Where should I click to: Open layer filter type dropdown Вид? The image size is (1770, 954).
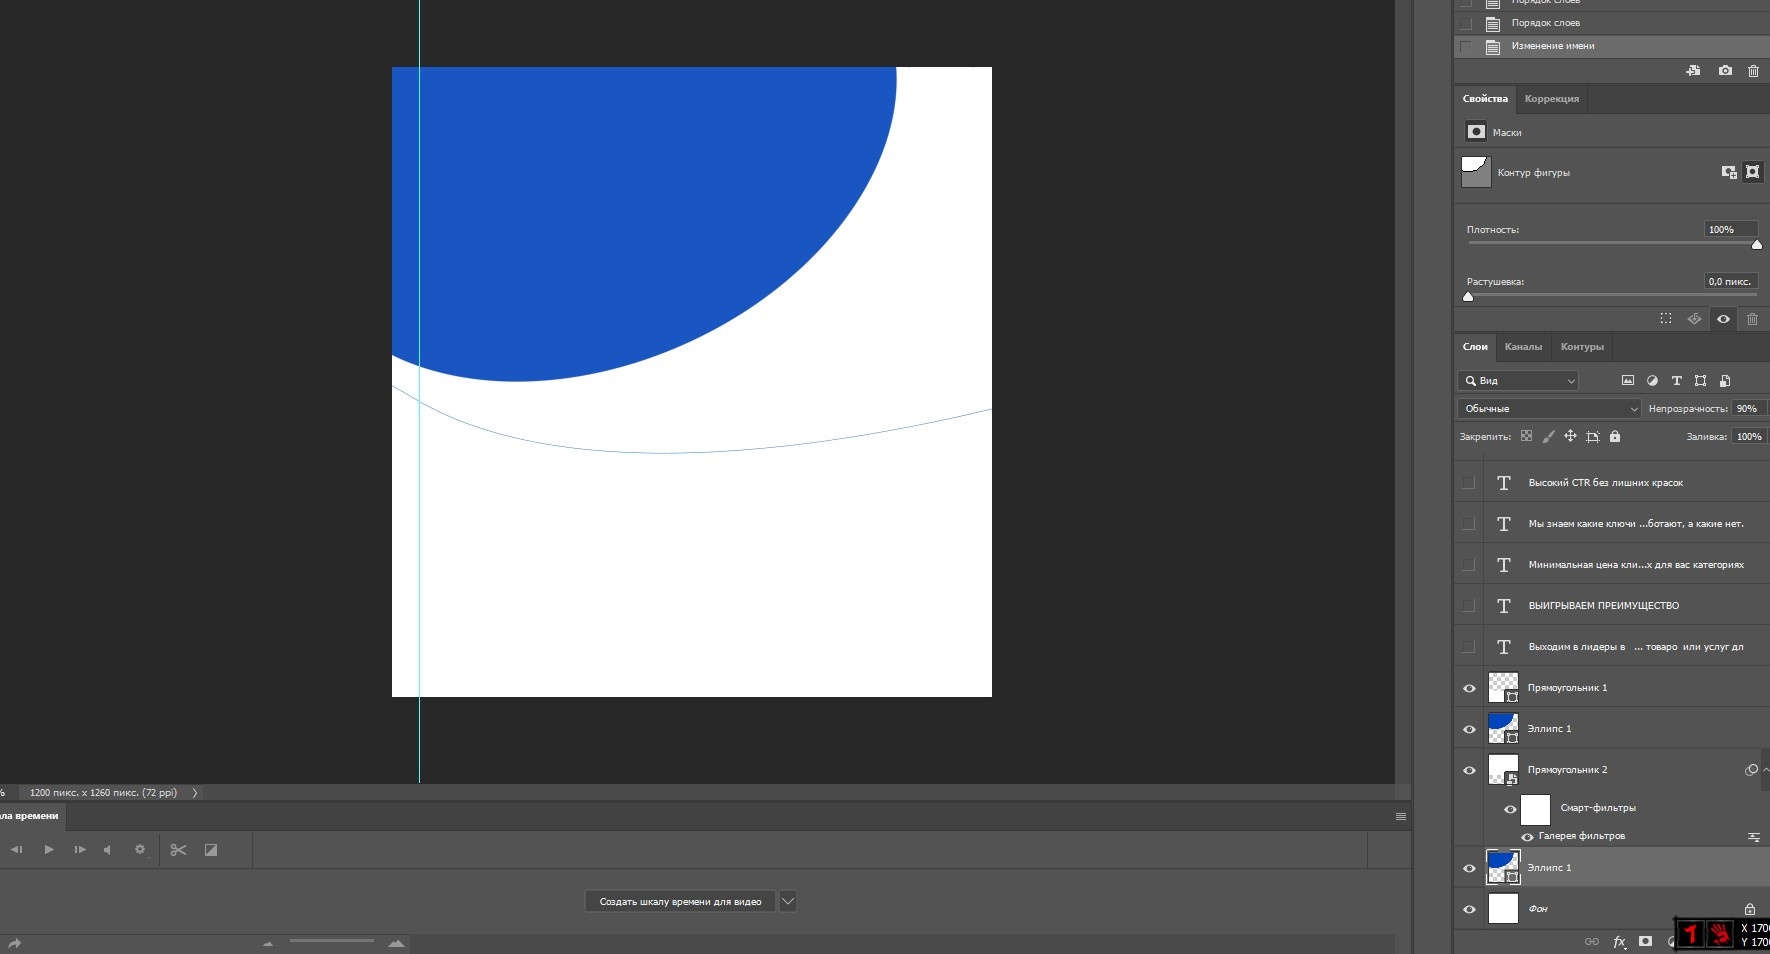[1518, 381]
